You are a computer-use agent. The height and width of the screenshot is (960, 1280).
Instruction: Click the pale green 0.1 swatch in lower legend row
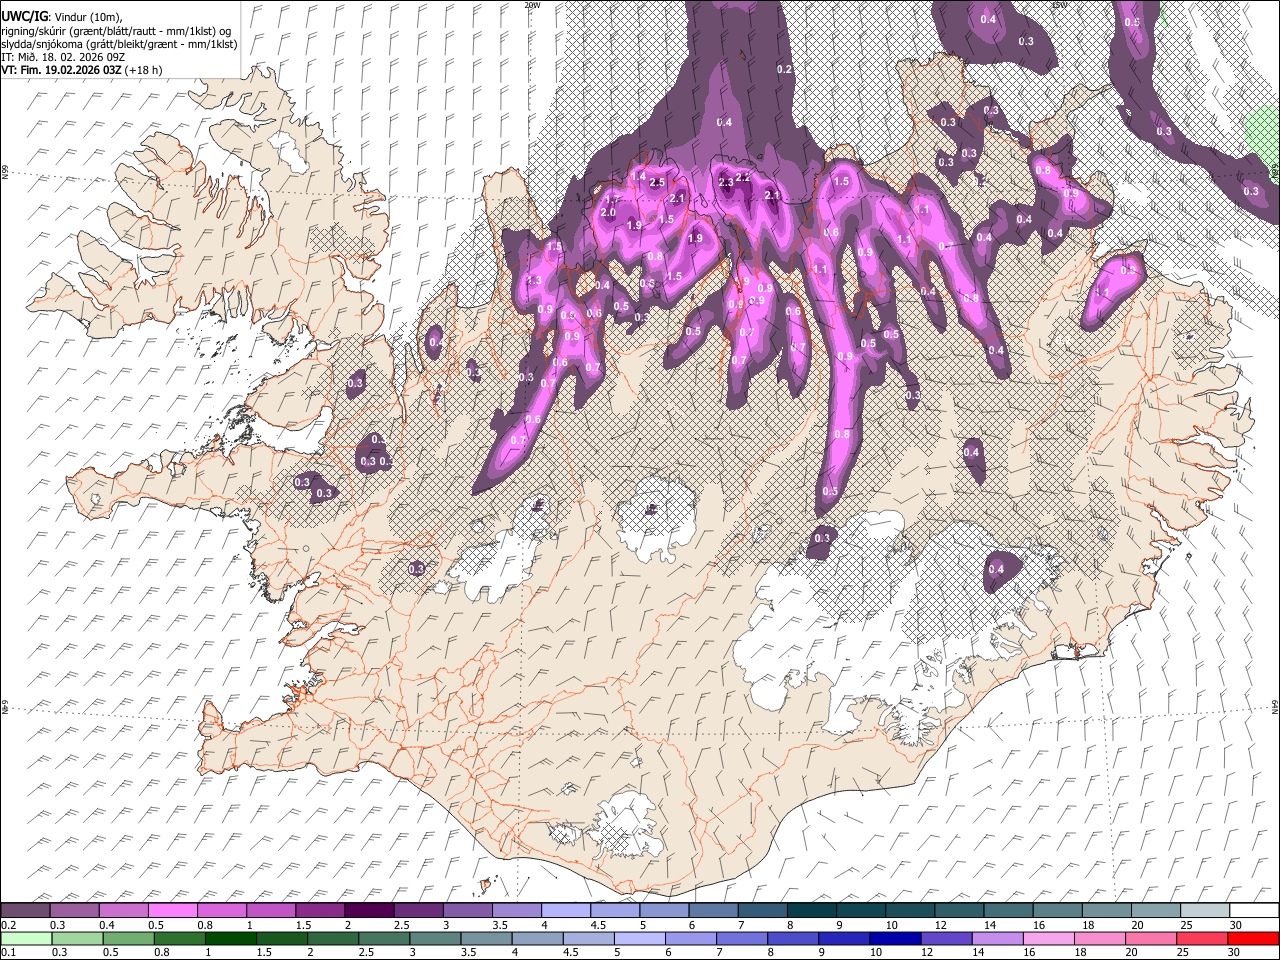click(x=26, y=938)
